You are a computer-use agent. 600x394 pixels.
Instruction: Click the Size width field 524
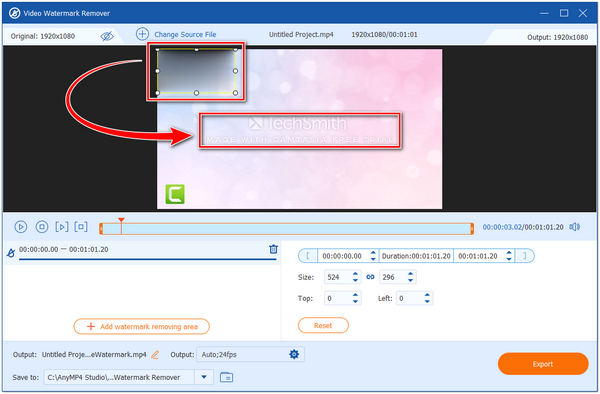click(338, 277)
